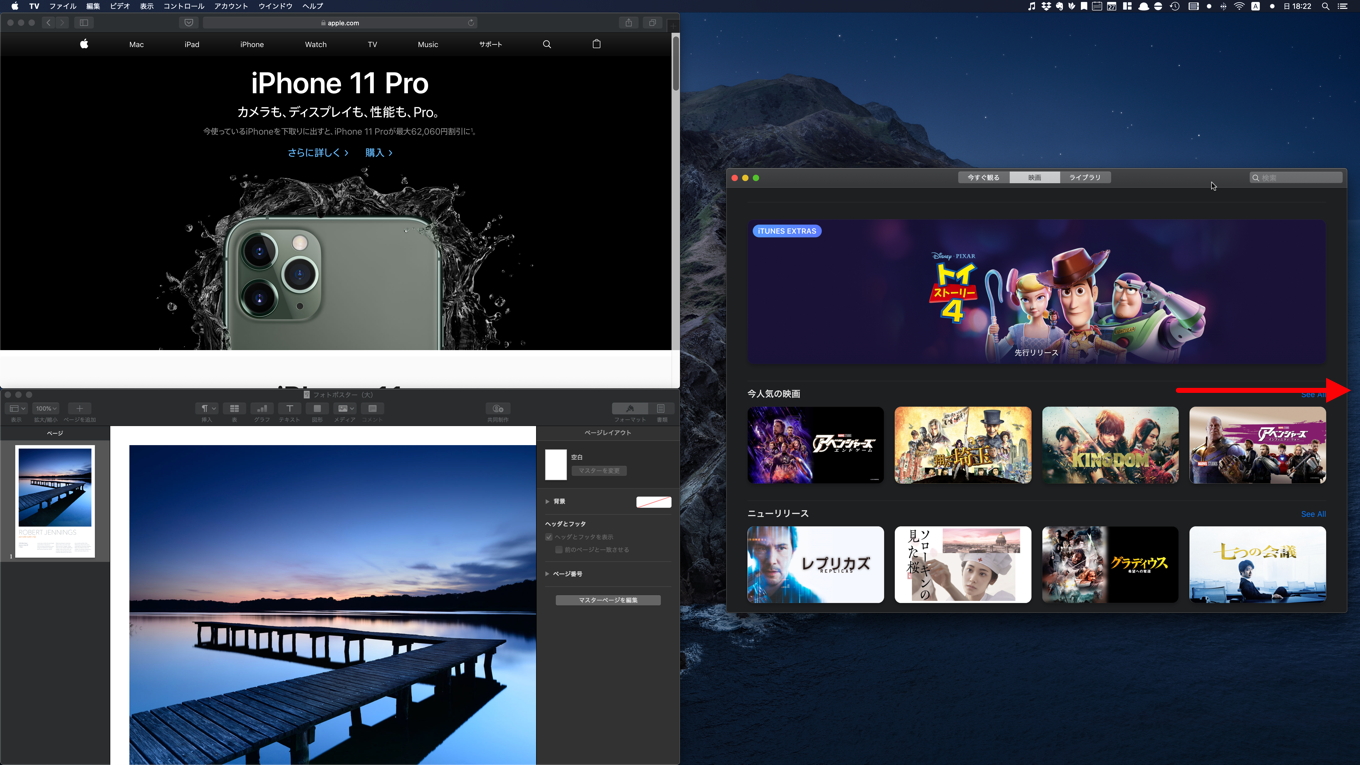1360x765 pixels.
Task: Open Toy Story 4 iTunes Extras banner
Action: pos(1037,292)
